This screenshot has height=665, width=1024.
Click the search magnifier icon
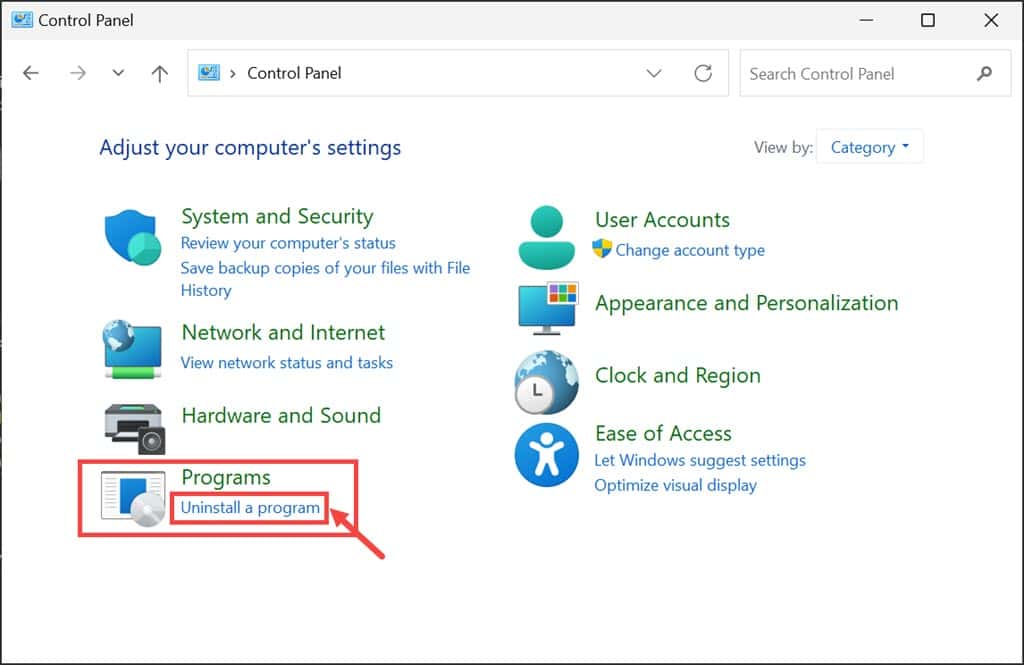click(984, 74)
